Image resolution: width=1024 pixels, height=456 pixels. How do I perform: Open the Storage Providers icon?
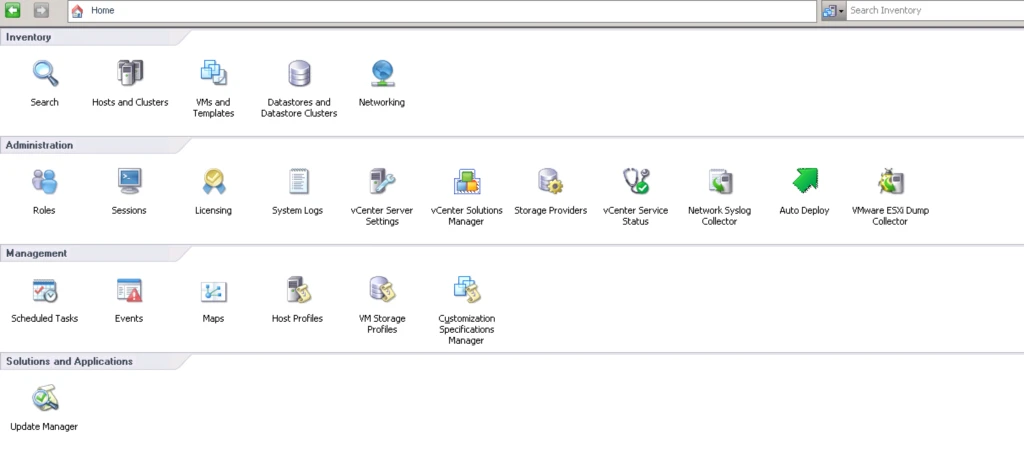551,182
